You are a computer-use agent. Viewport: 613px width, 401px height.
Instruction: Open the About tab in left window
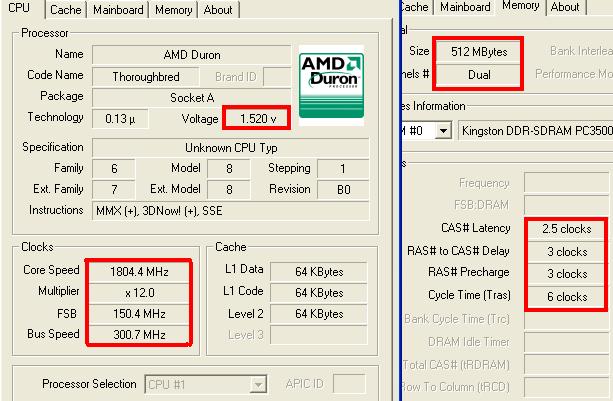[x=218, y=10]
